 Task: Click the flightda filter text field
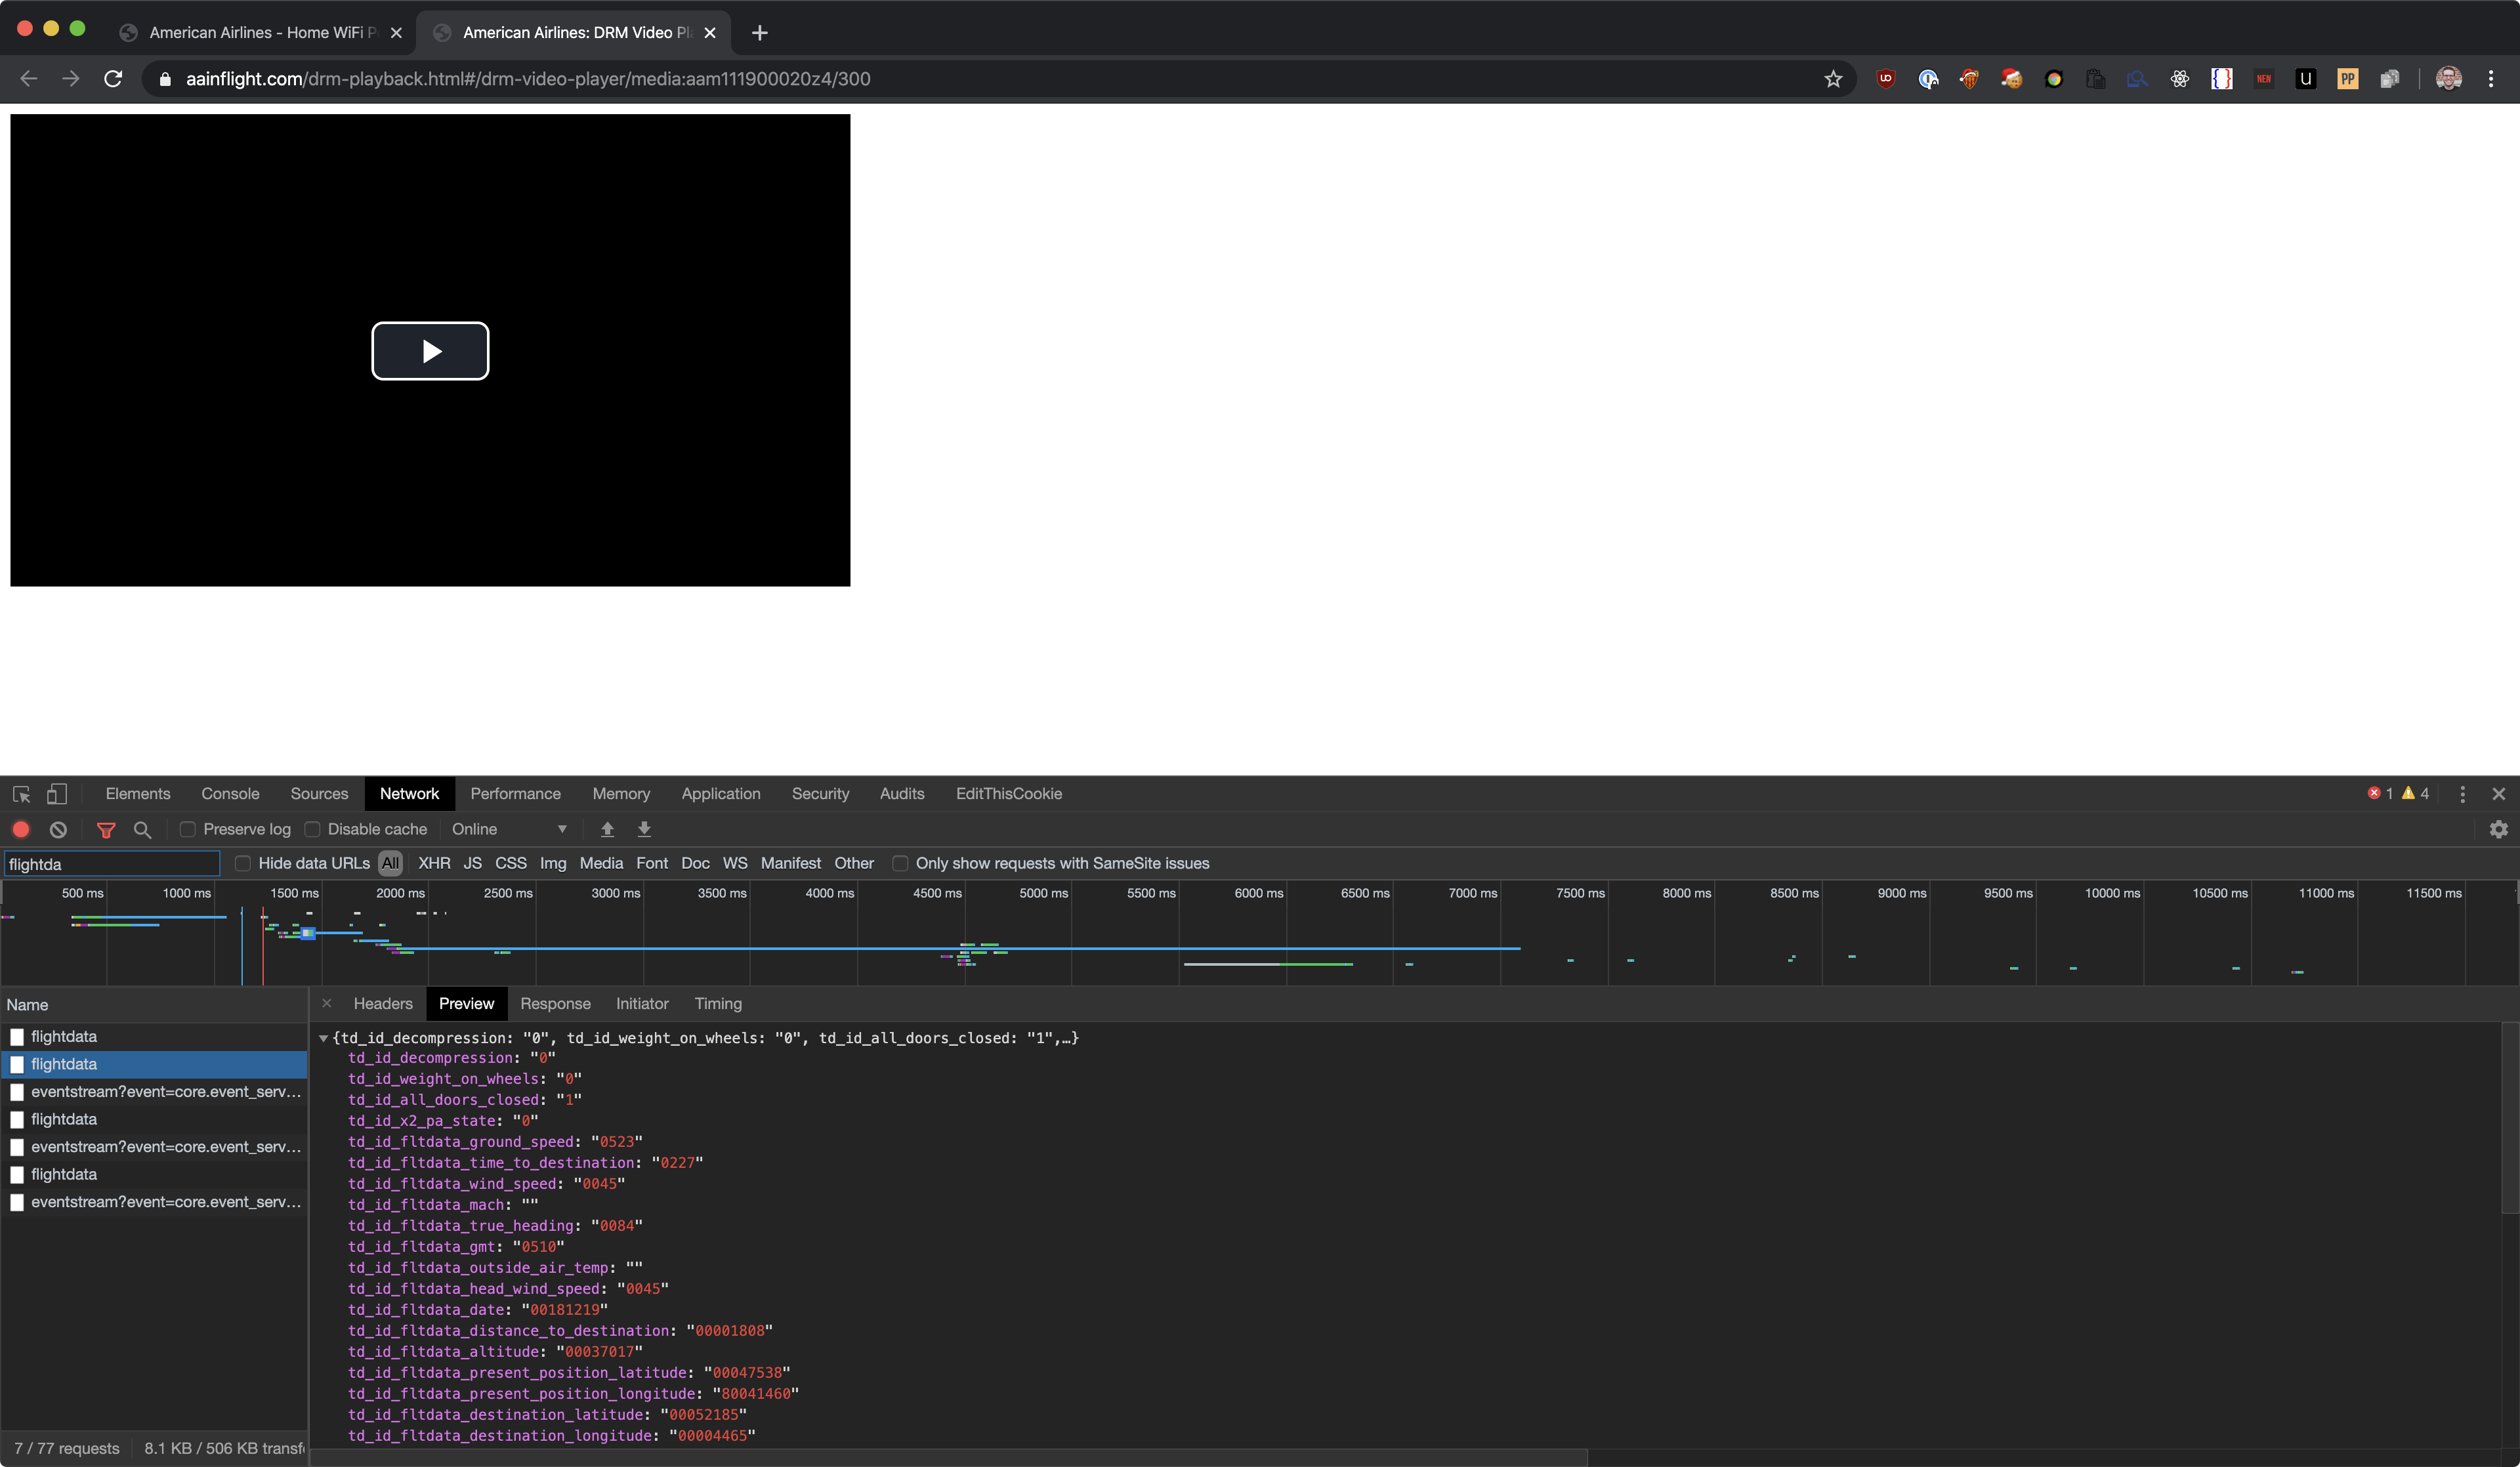[110, 864]
